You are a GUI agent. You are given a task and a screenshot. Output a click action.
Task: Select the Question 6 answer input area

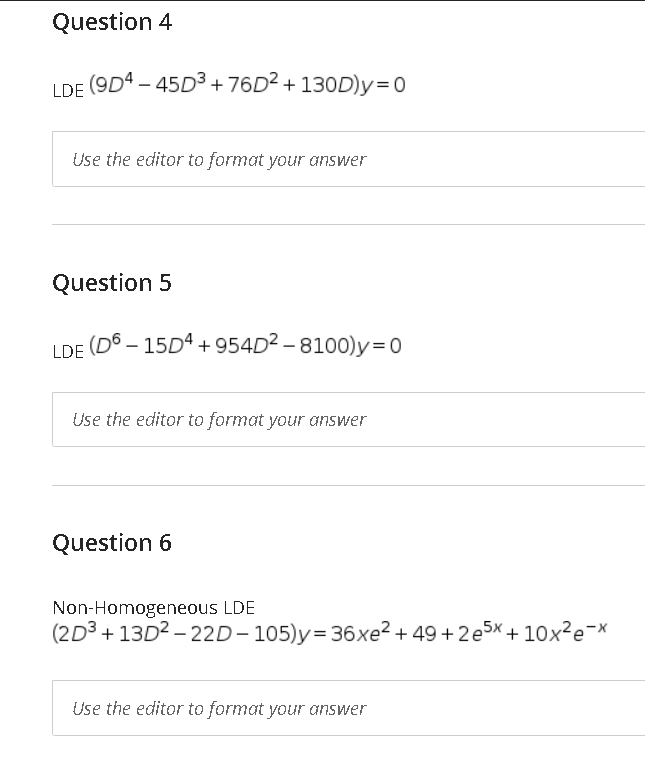349,708
